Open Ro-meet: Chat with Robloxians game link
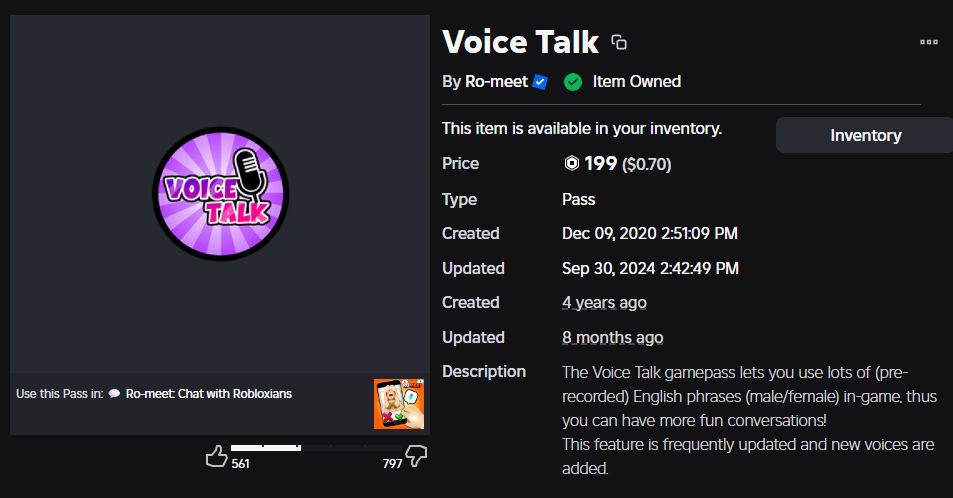 tap(209, 394)
